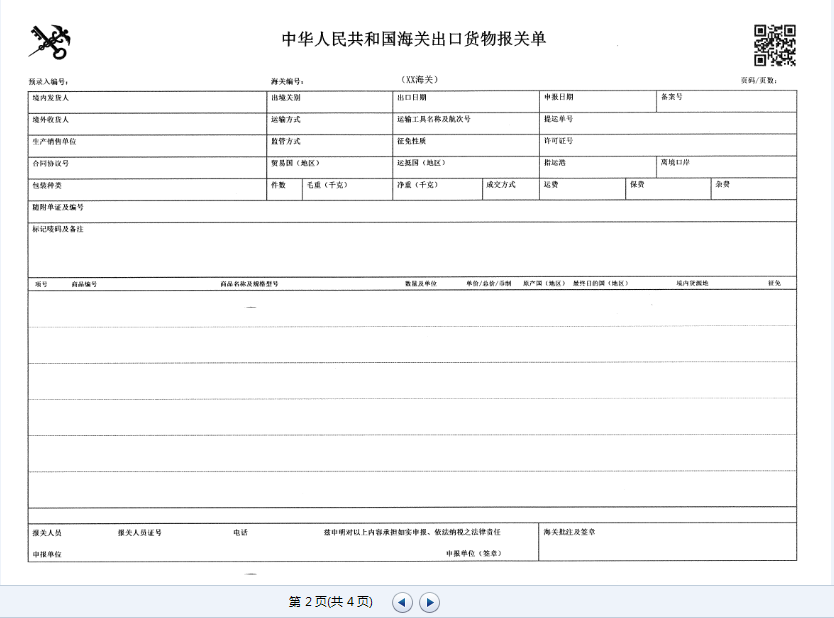The width and height of the screenshot is (834, 618).
Task: Select the 境内发货人 field
Action: (140, 100)
